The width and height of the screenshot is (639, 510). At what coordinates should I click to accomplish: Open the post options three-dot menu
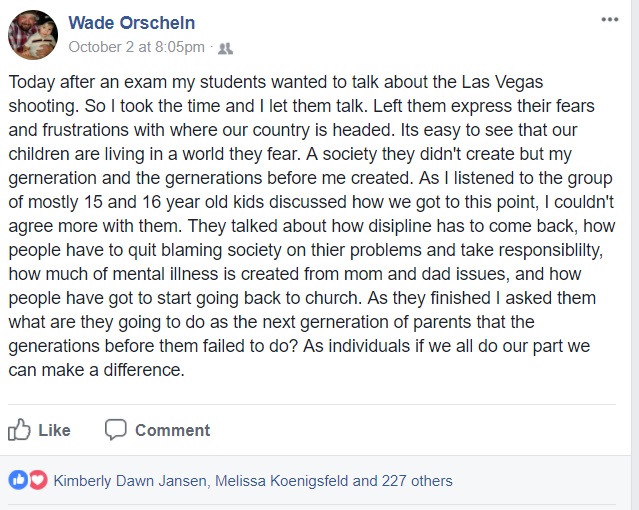click(x=609, y=20)
